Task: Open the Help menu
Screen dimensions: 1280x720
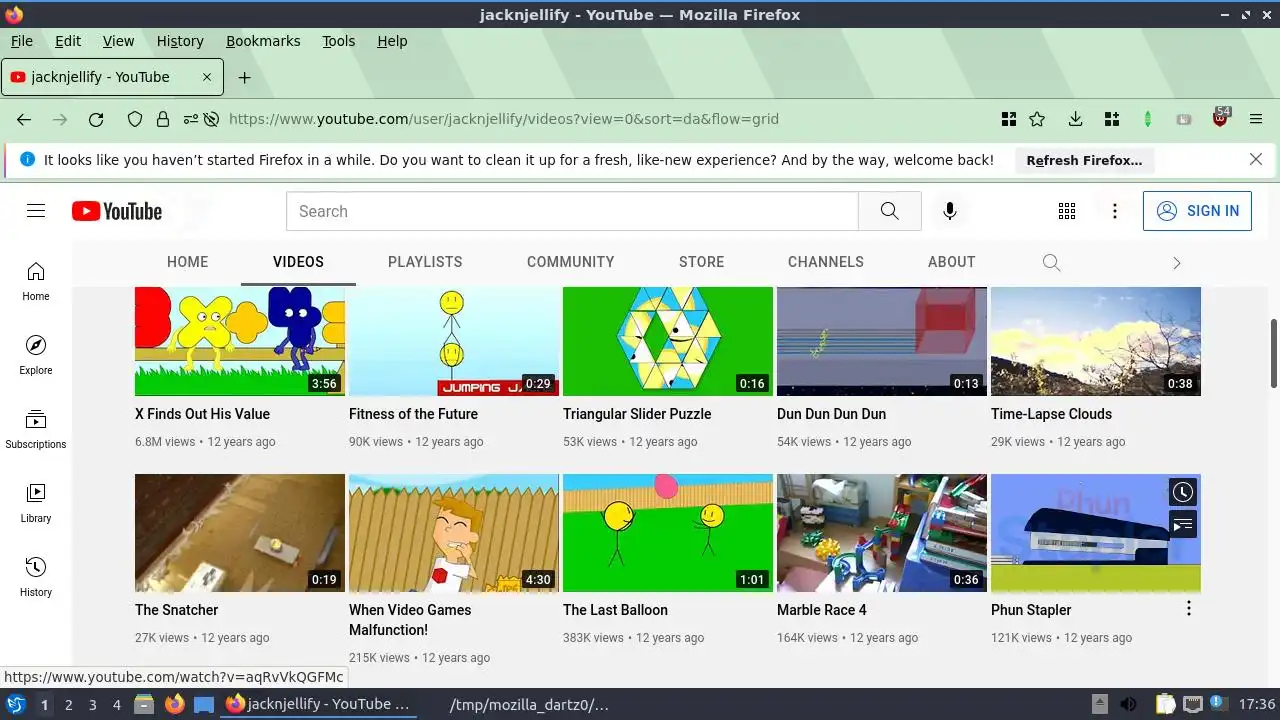Action: click(392, 41)
